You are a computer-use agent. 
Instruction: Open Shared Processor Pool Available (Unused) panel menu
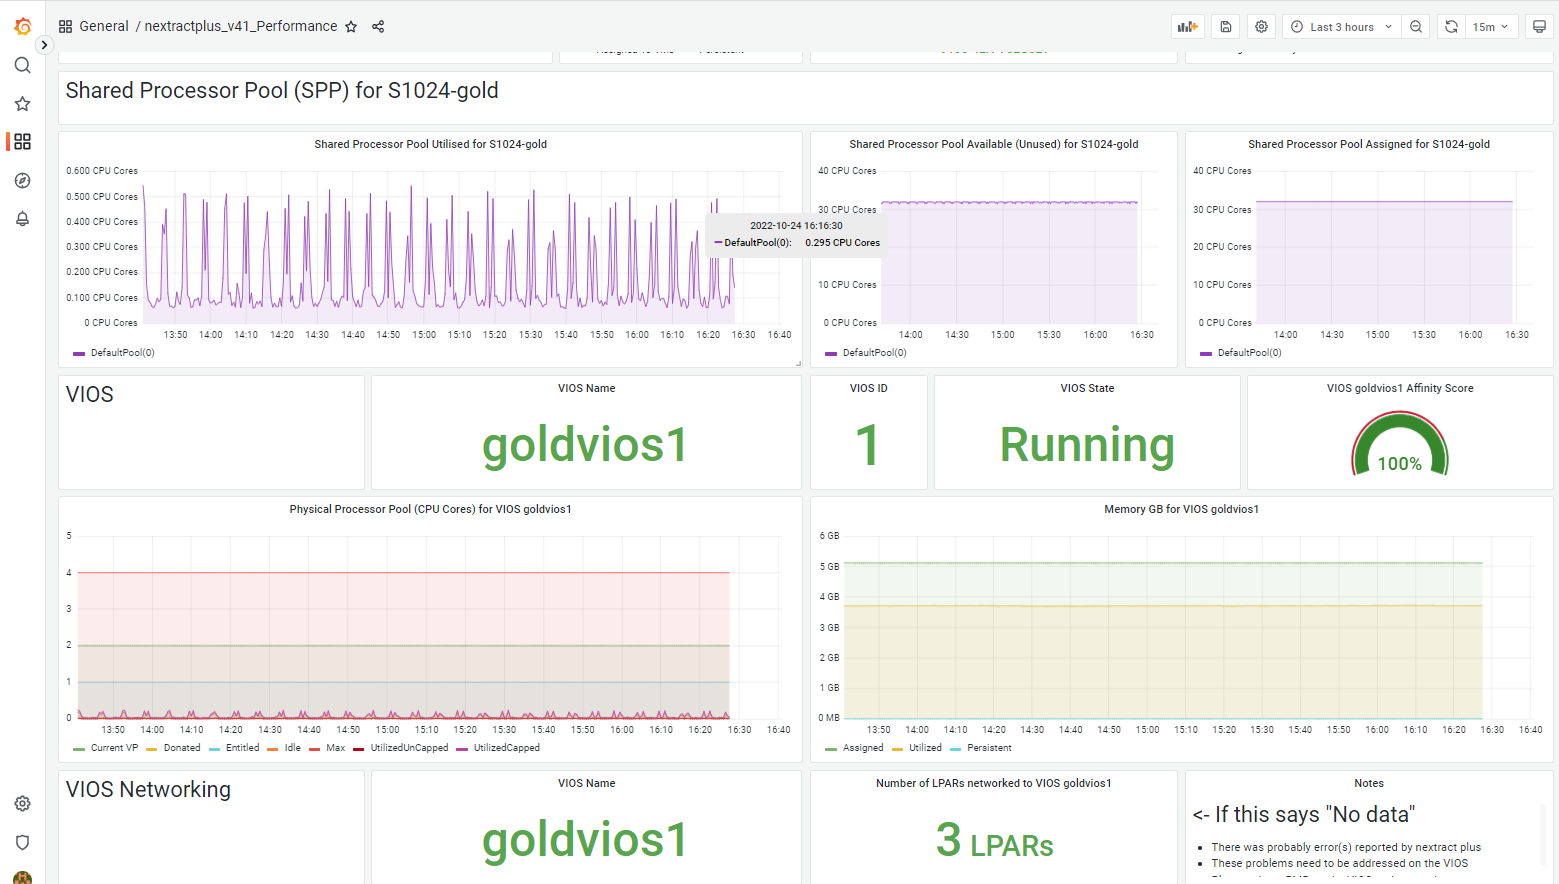click(x=994, y=144)
